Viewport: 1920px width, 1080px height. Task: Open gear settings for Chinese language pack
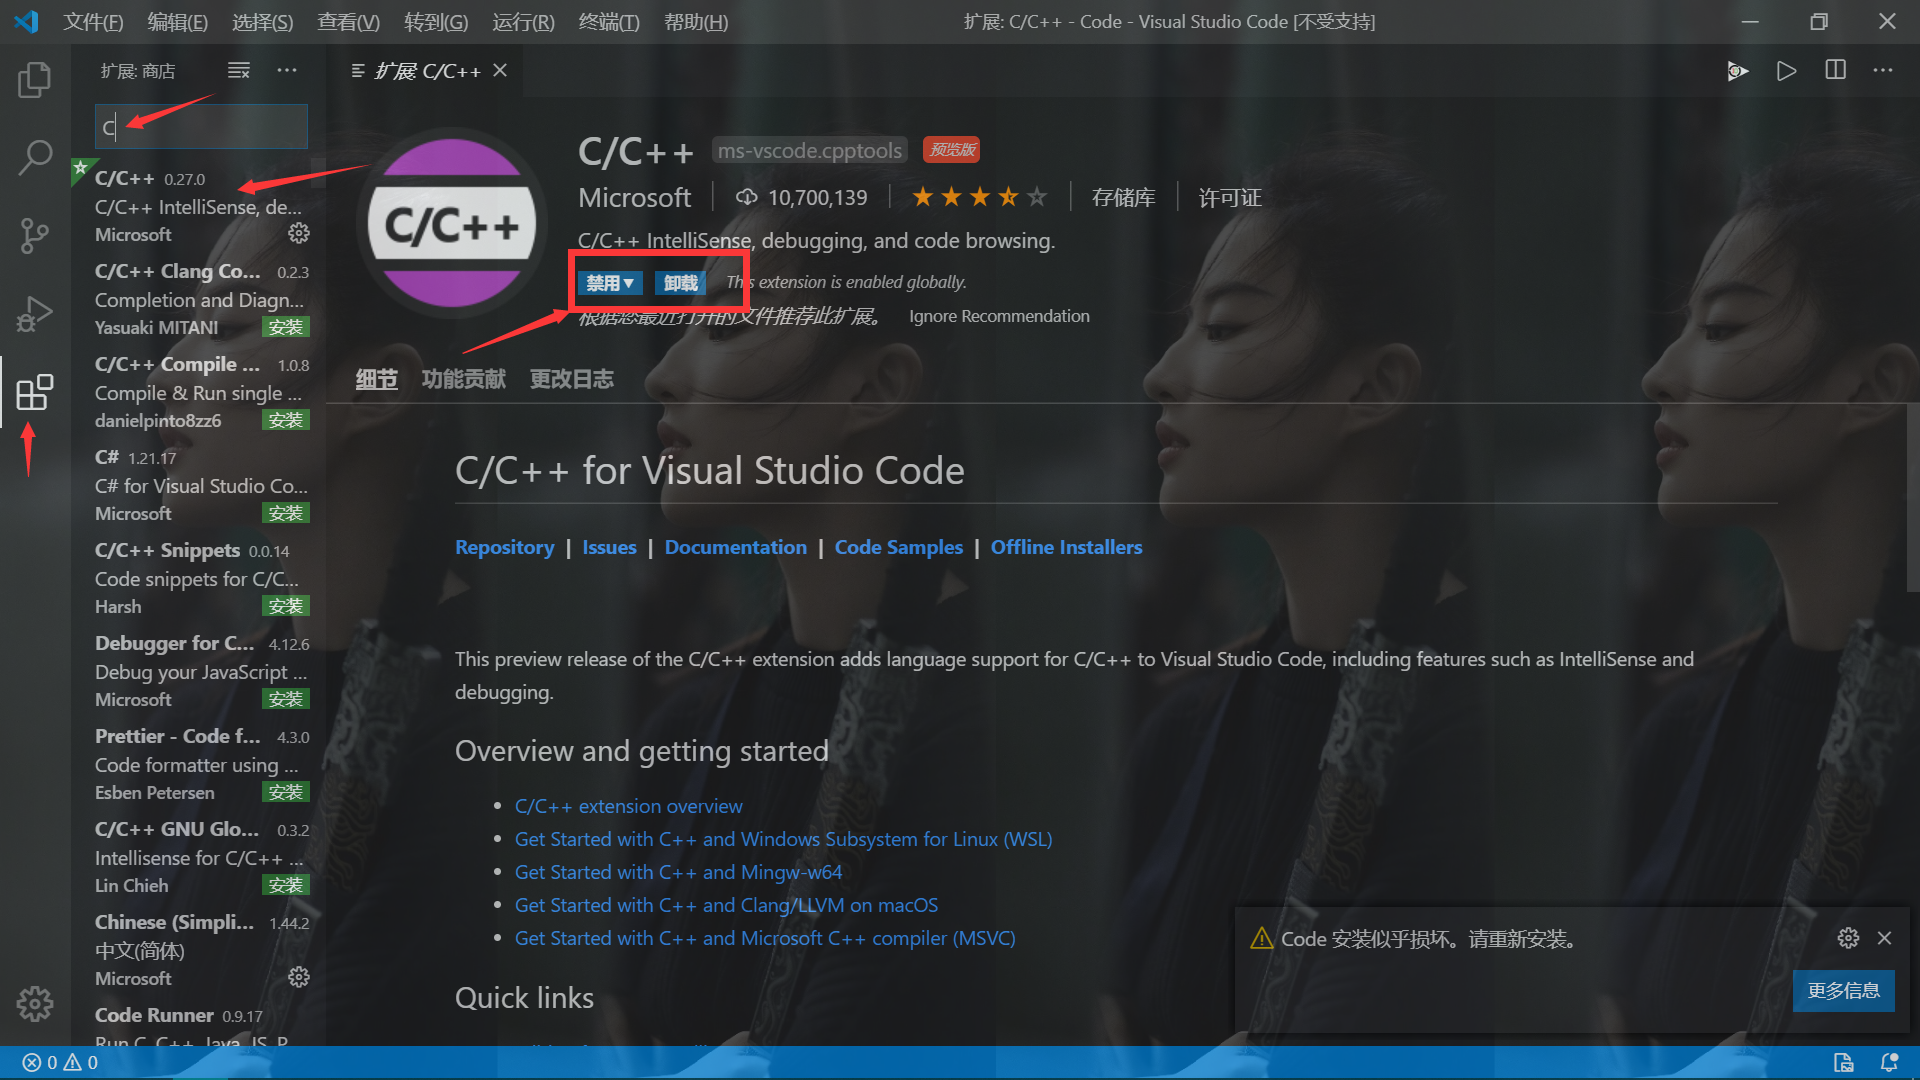298,978
